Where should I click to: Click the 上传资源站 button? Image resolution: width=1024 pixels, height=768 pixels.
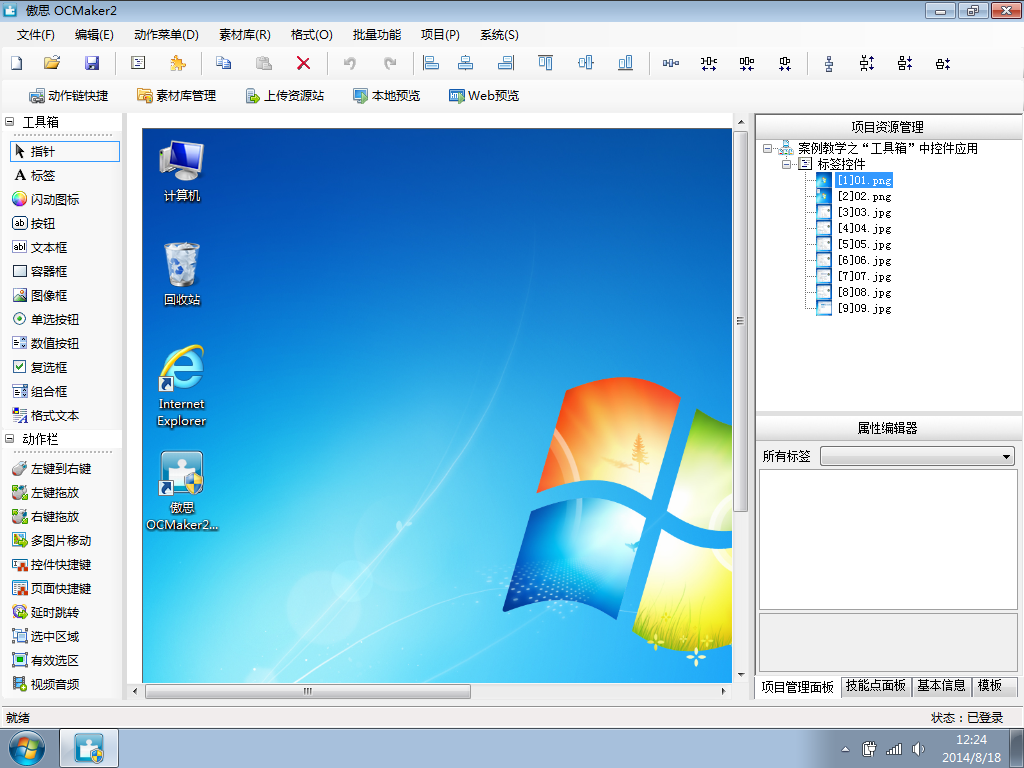pos(285,96)
